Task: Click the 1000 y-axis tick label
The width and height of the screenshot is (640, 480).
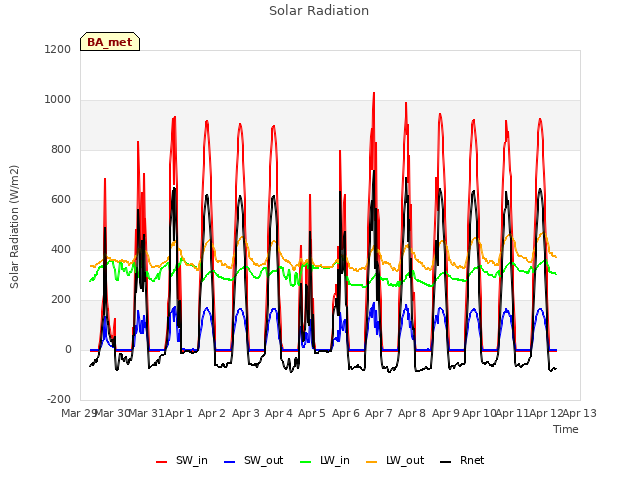Action: point(58,100)
